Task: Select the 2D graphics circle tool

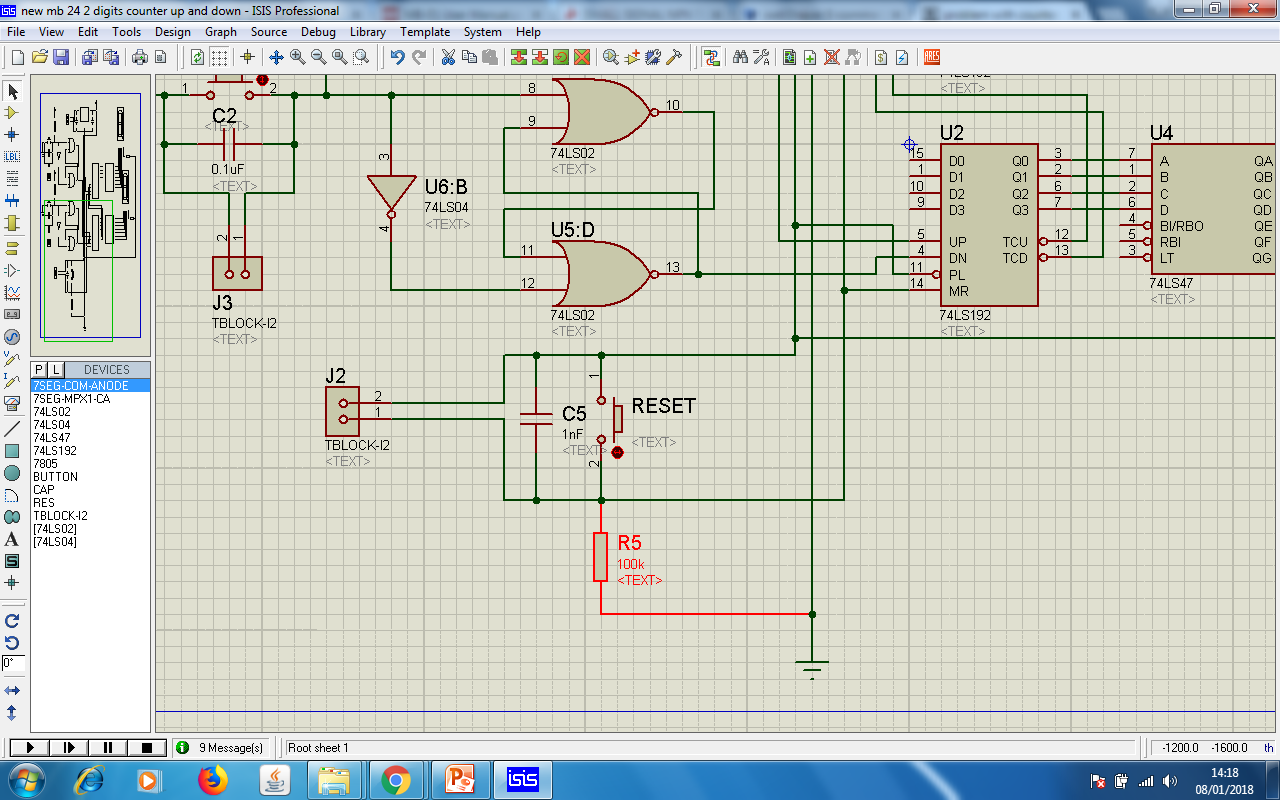Action: [x=12, y=473]
